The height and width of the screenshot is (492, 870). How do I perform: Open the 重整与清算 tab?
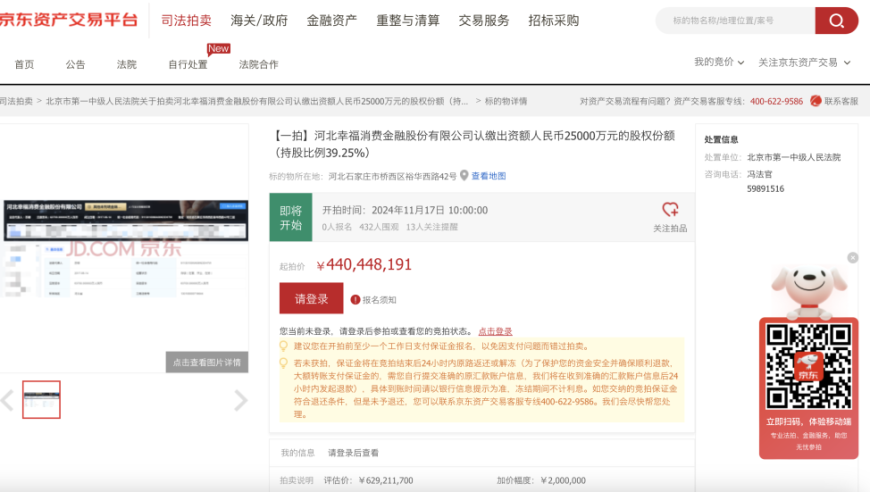pos(408,21)
